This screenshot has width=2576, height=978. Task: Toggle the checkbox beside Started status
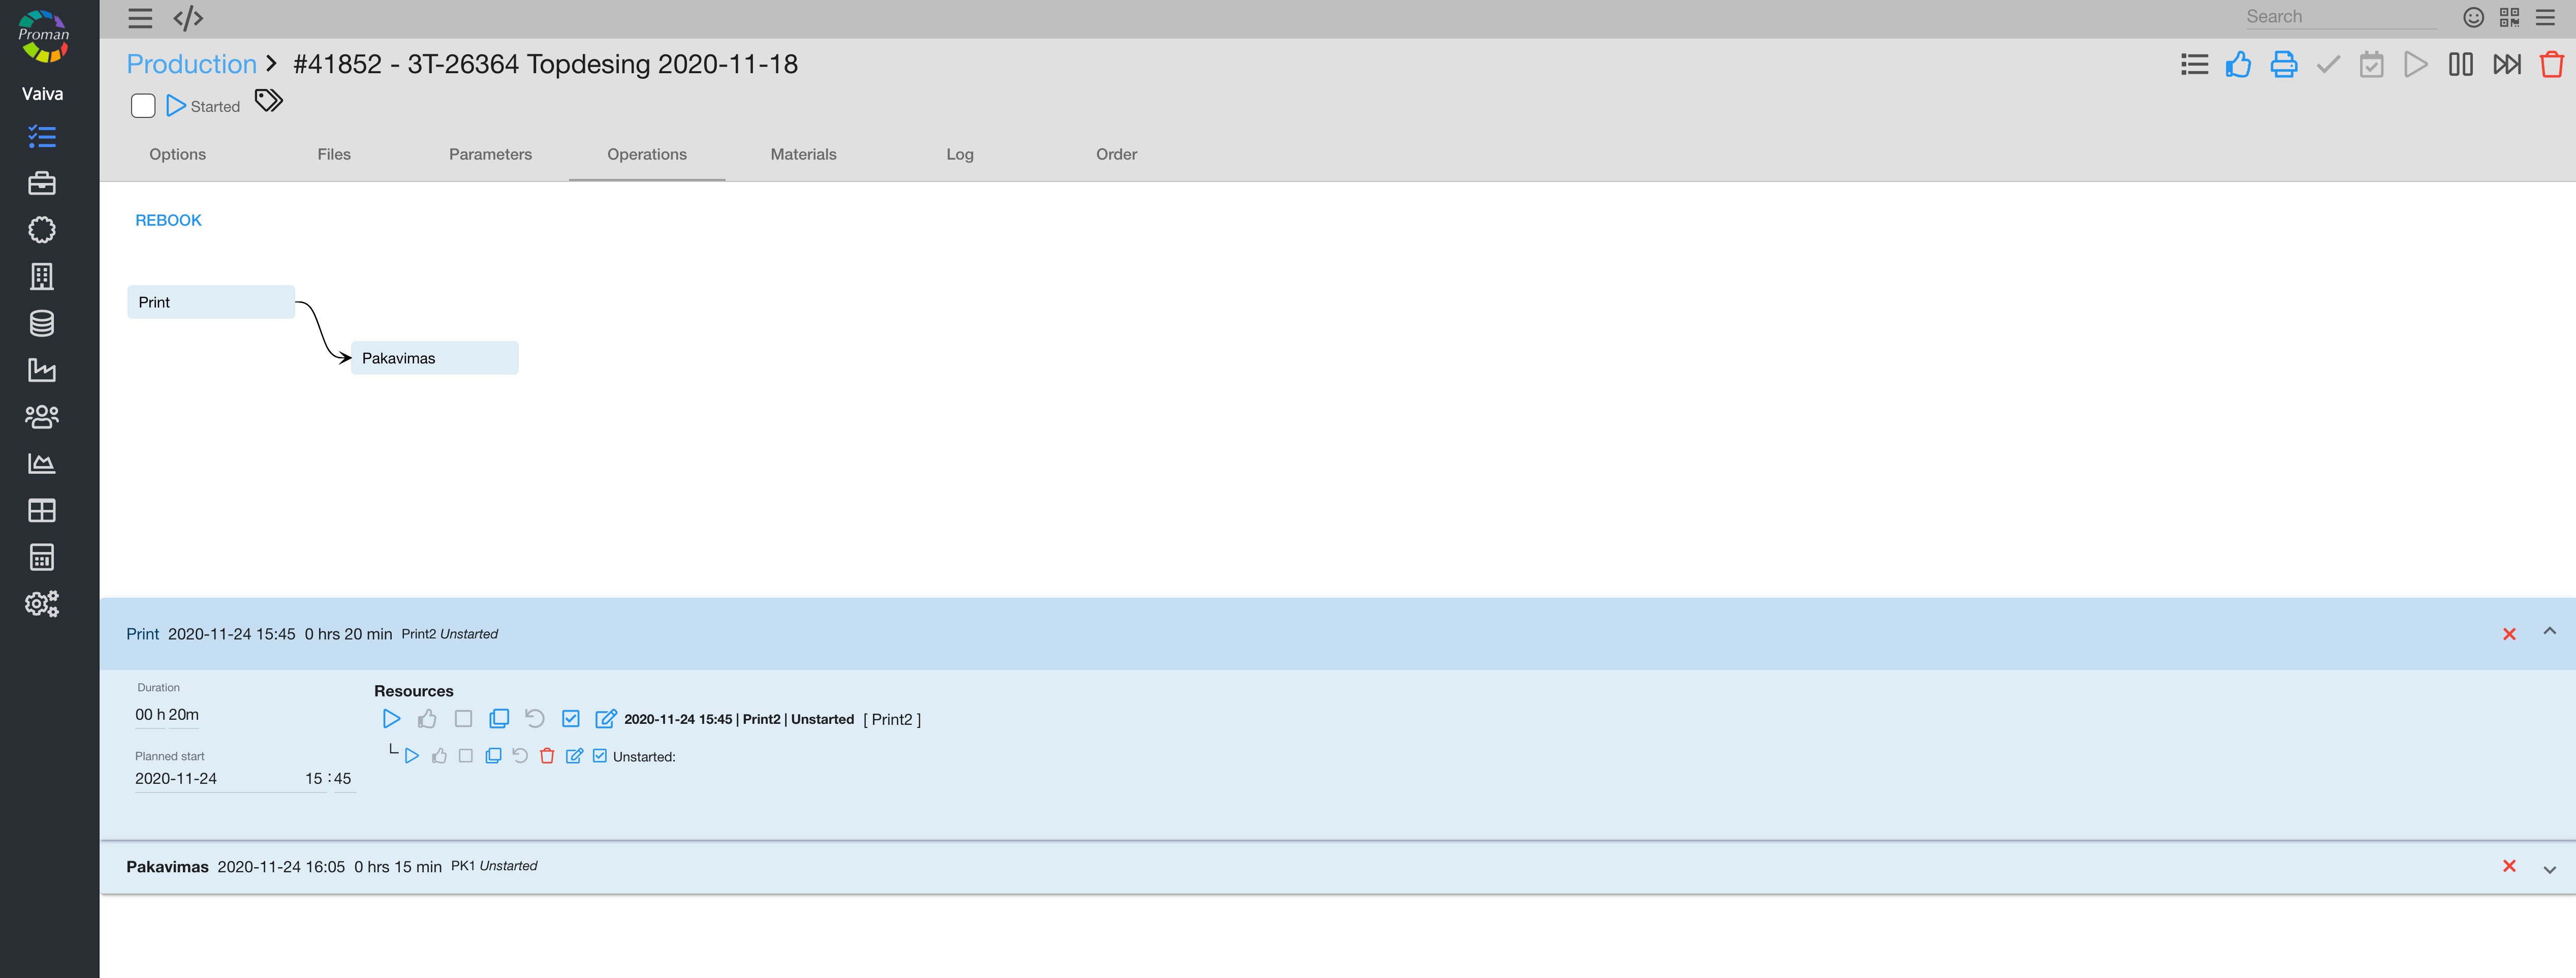click(143, 106)
